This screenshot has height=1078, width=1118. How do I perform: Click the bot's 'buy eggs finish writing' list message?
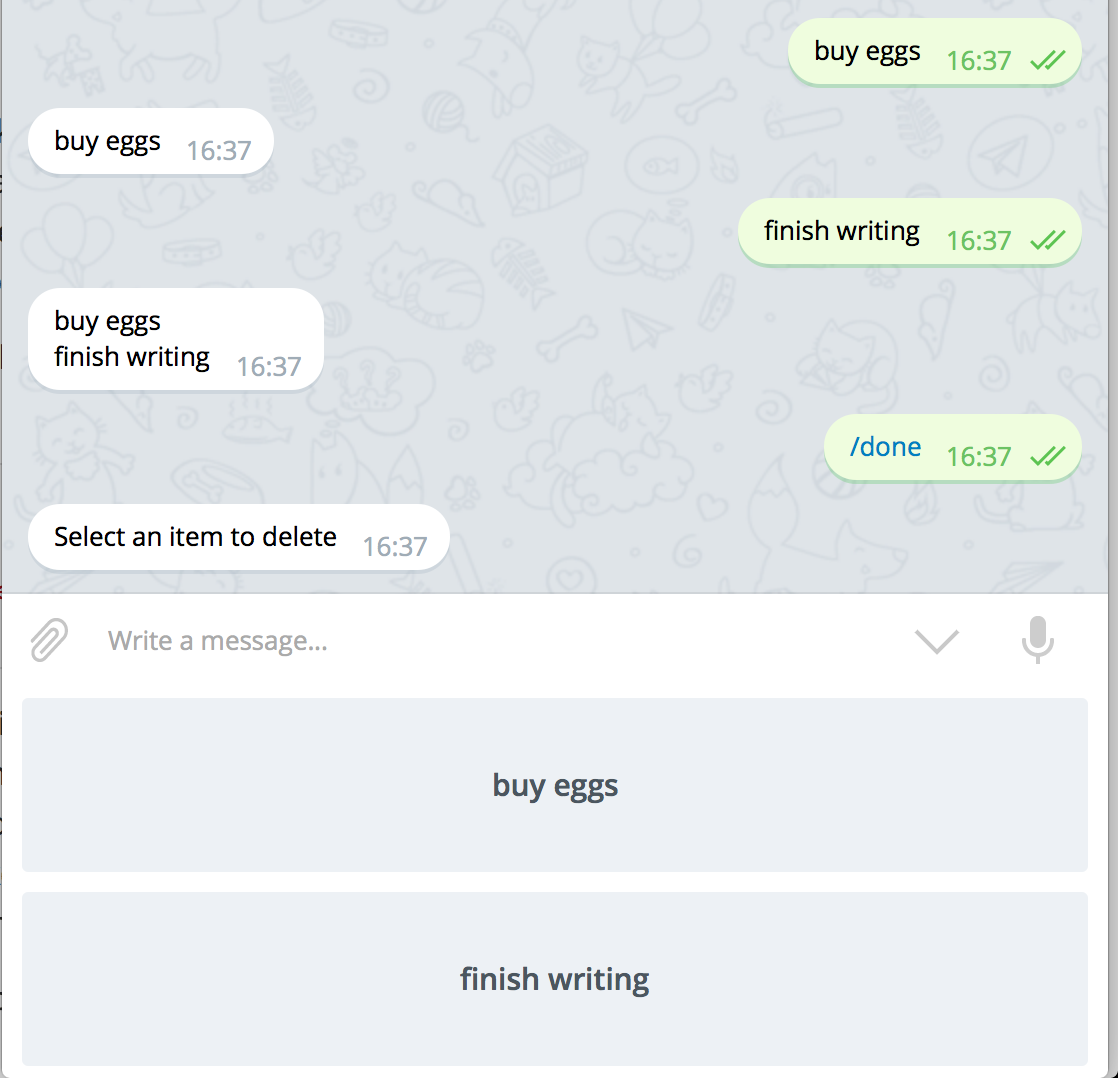click(x=130, y=338)
